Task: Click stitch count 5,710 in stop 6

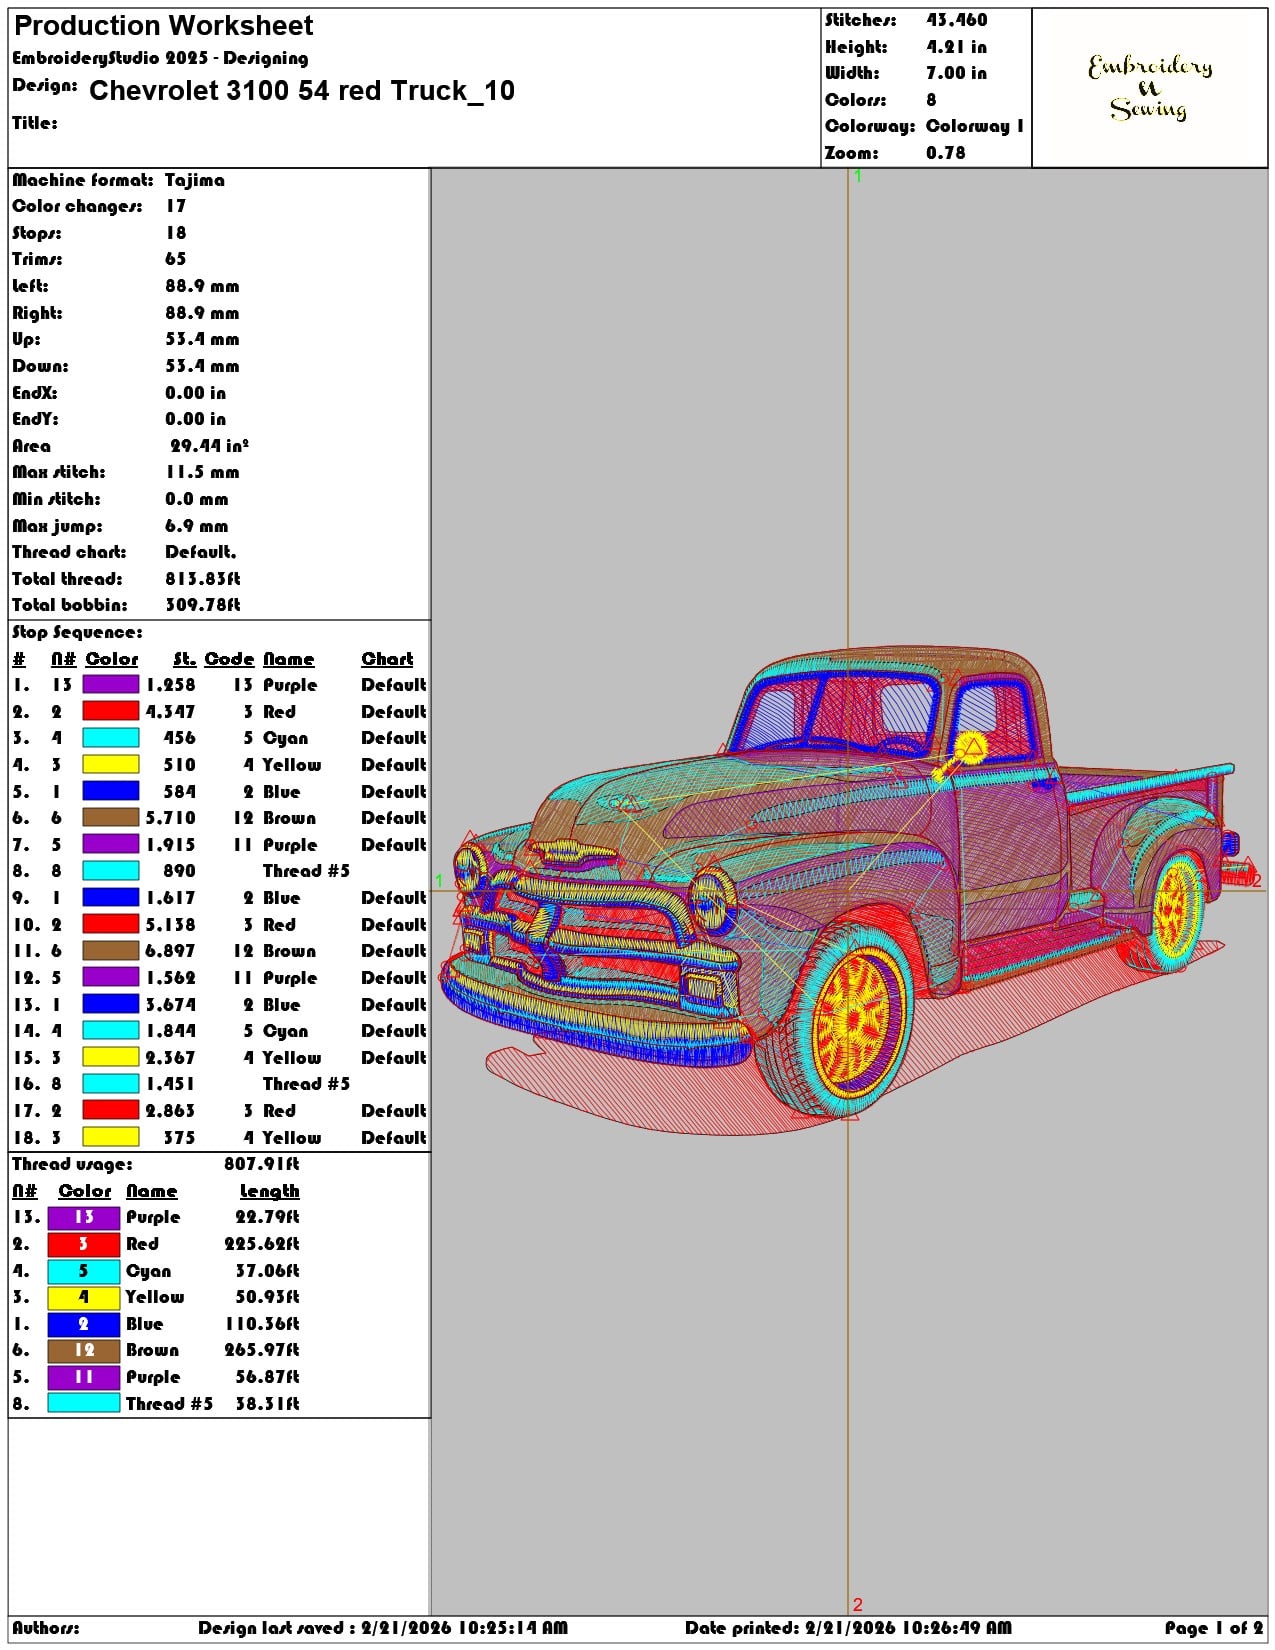Action: point(171,818)
